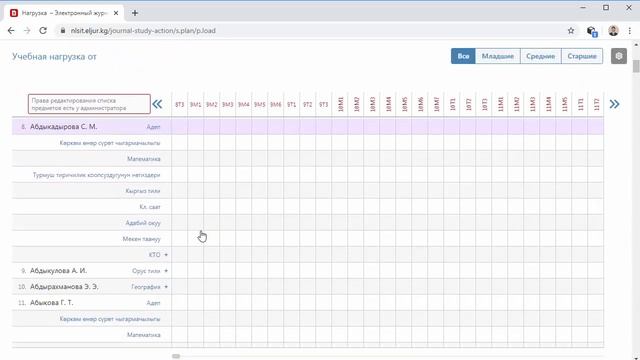
Task: Click the 11М5 class column header
Action: tap(564, 104)
